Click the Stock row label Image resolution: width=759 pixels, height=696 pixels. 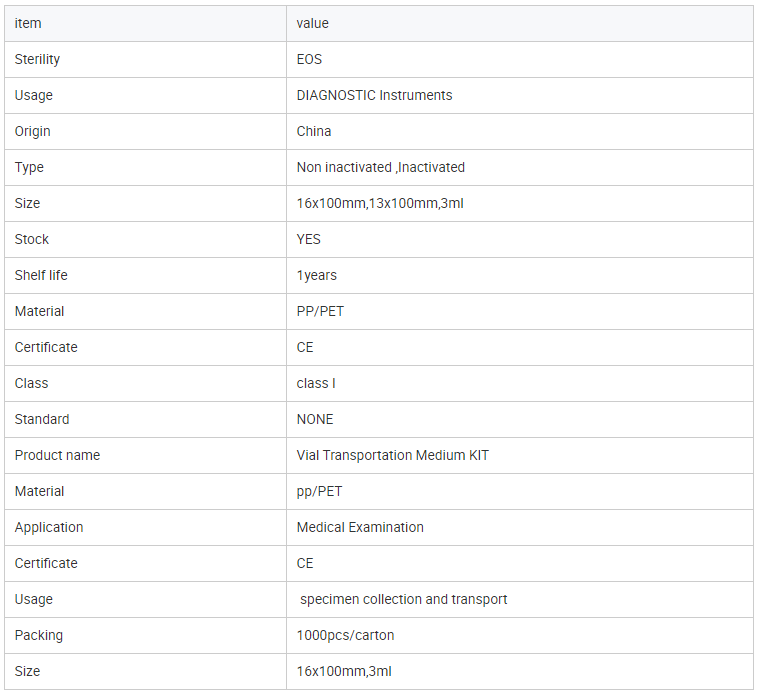click(x=31, y=239)
